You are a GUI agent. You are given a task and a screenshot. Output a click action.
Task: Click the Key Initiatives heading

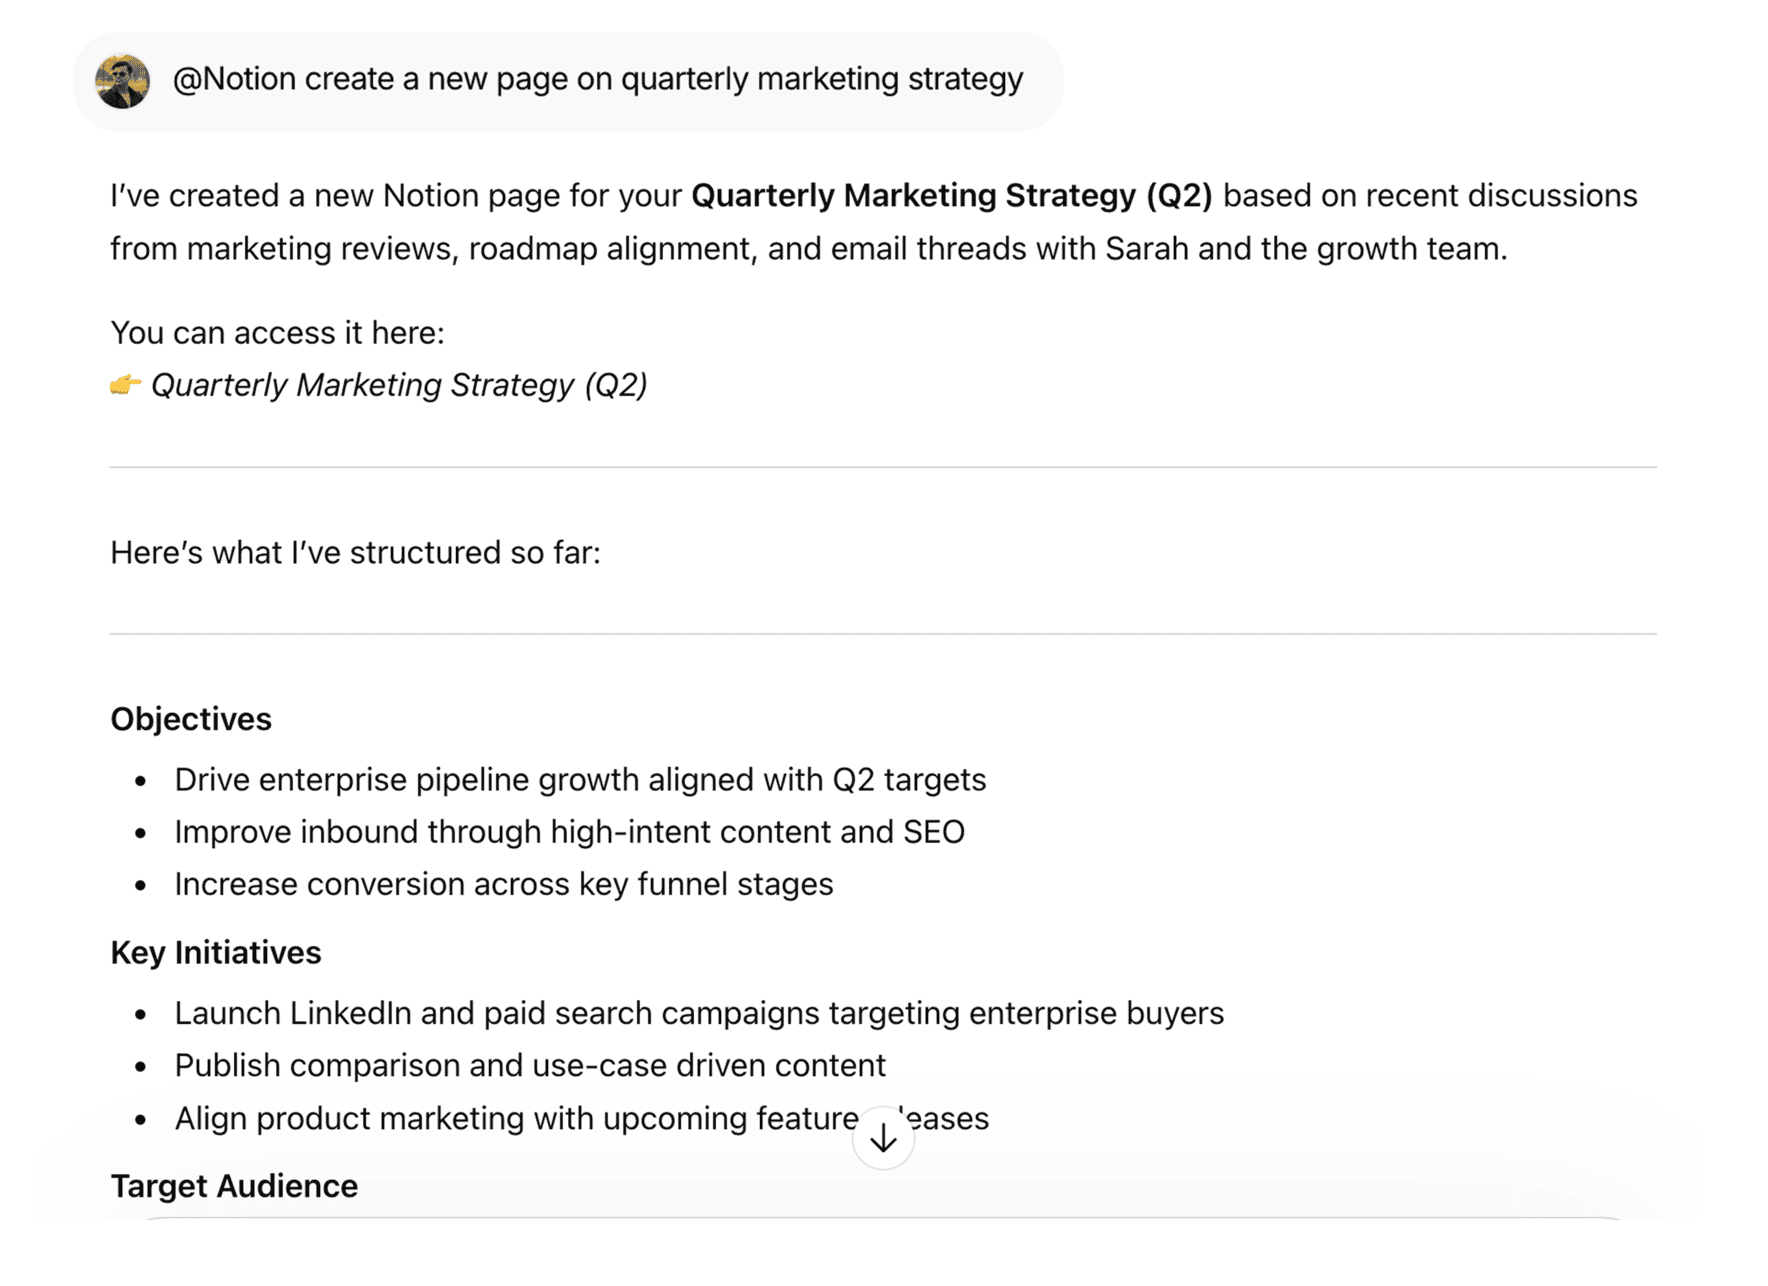[x=216, y=951]
